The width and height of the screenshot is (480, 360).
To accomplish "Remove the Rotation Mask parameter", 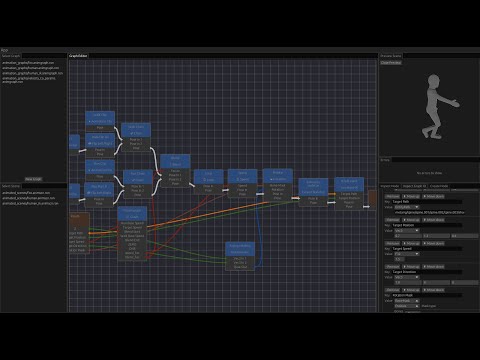I will 393,290.
